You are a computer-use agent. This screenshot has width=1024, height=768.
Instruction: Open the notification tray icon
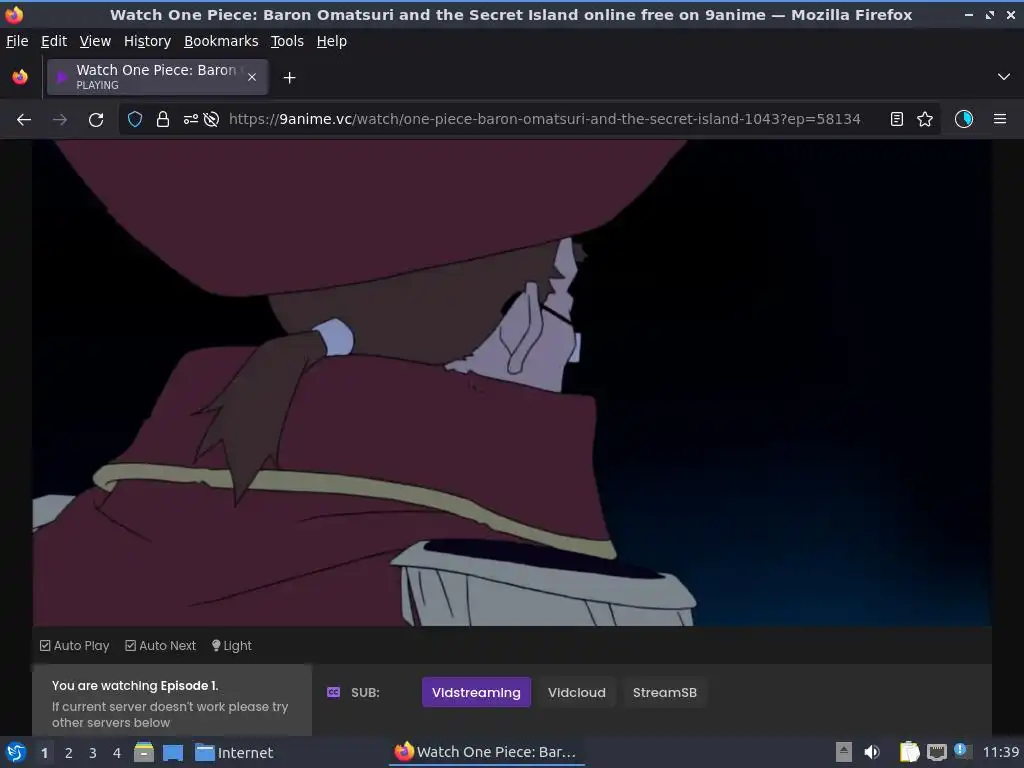tap(961, 750)
